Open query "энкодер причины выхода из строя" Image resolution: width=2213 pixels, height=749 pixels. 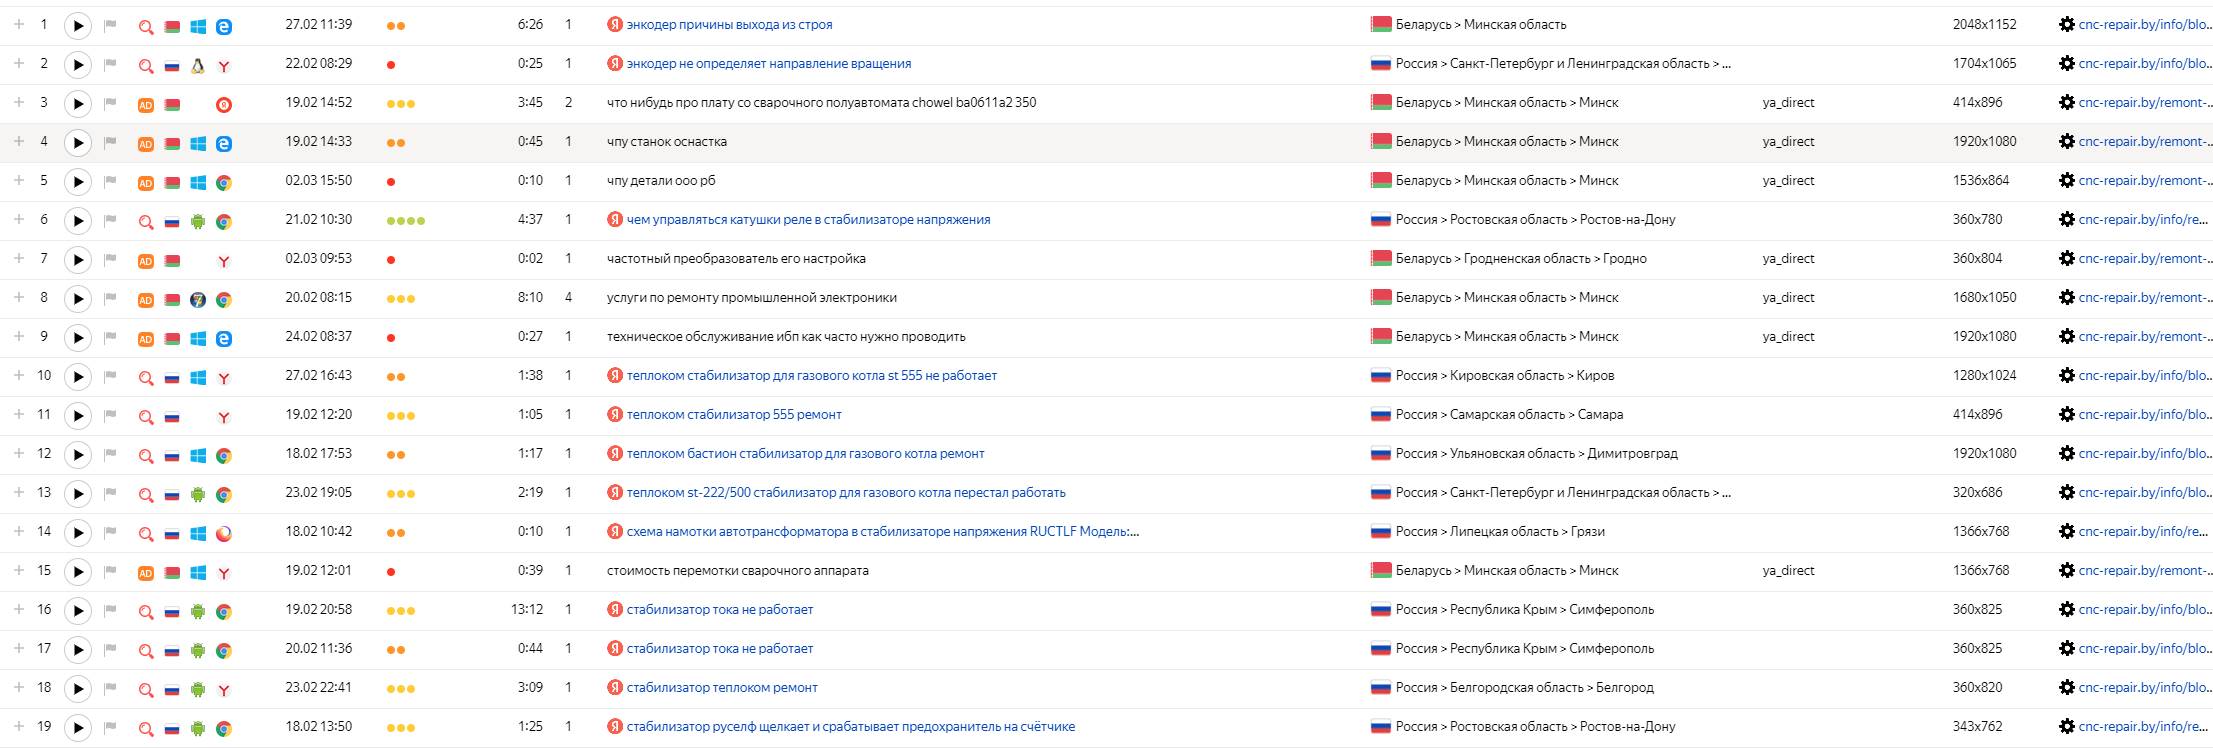point(729,24)
